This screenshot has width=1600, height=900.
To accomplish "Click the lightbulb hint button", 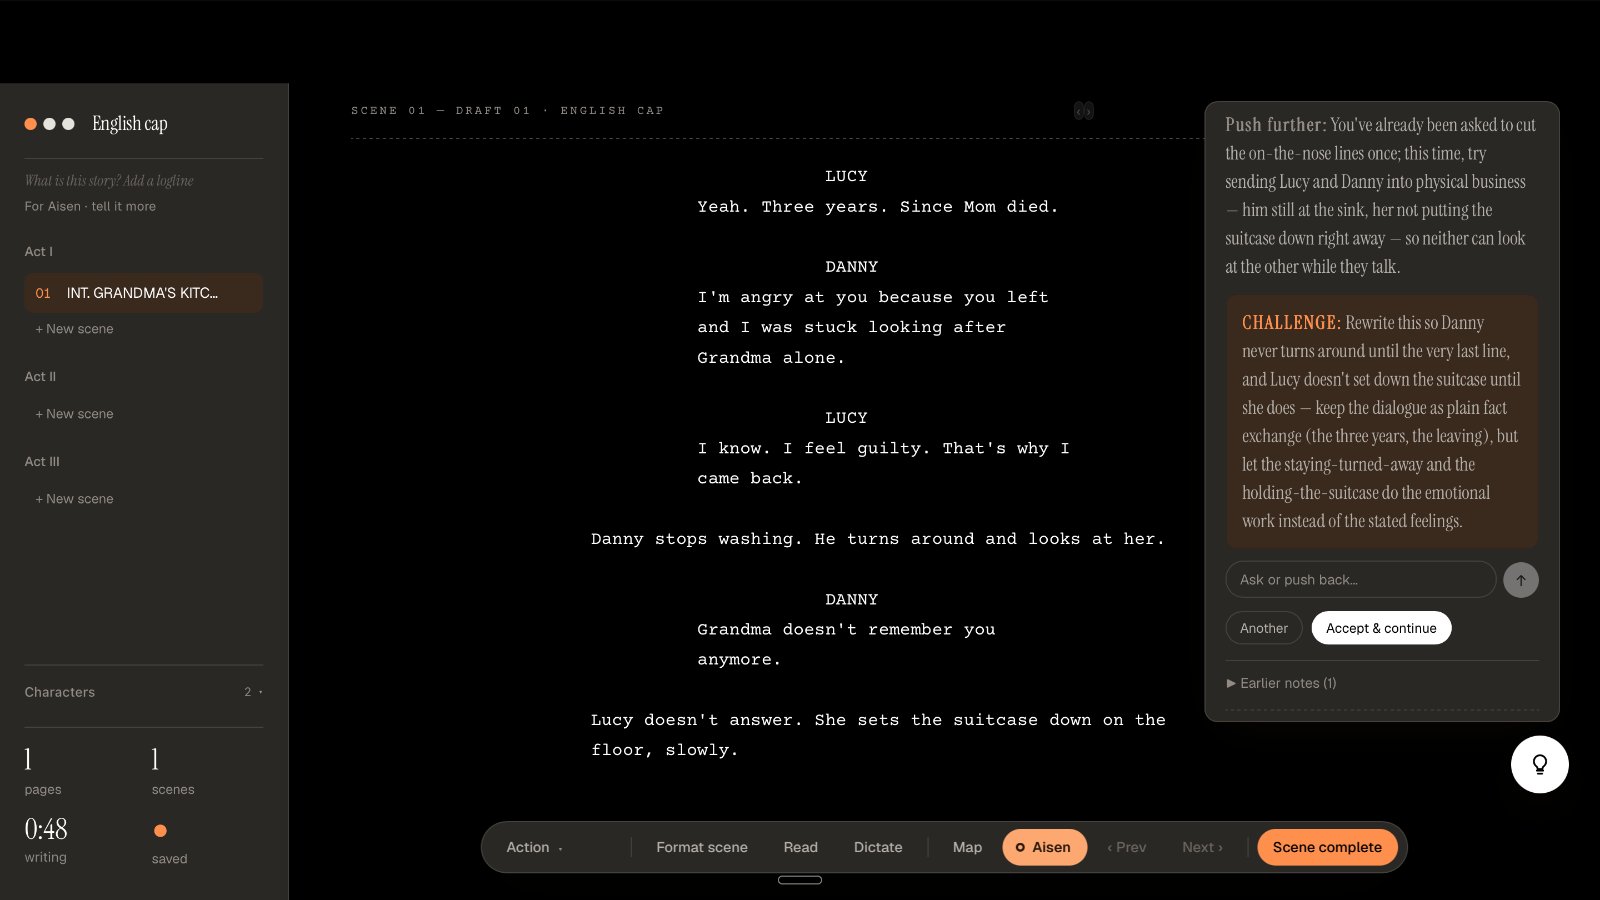I will [1539, 764].
